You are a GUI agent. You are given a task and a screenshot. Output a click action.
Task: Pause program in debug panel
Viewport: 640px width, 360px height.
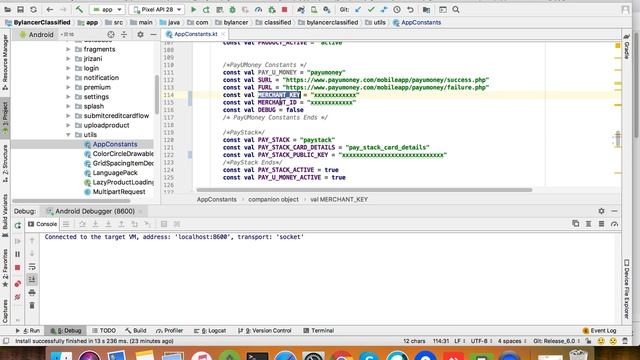point(18,254)
